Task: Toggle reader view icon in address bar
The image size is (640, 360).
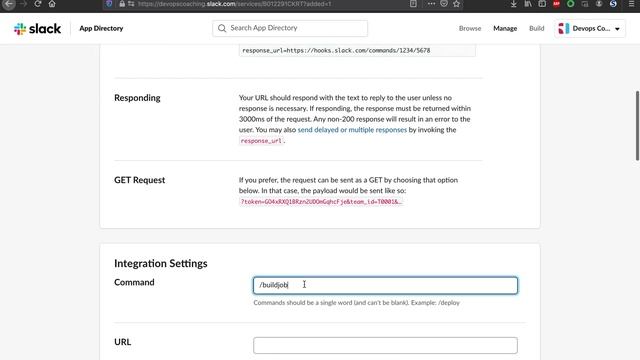Action: 413,4
